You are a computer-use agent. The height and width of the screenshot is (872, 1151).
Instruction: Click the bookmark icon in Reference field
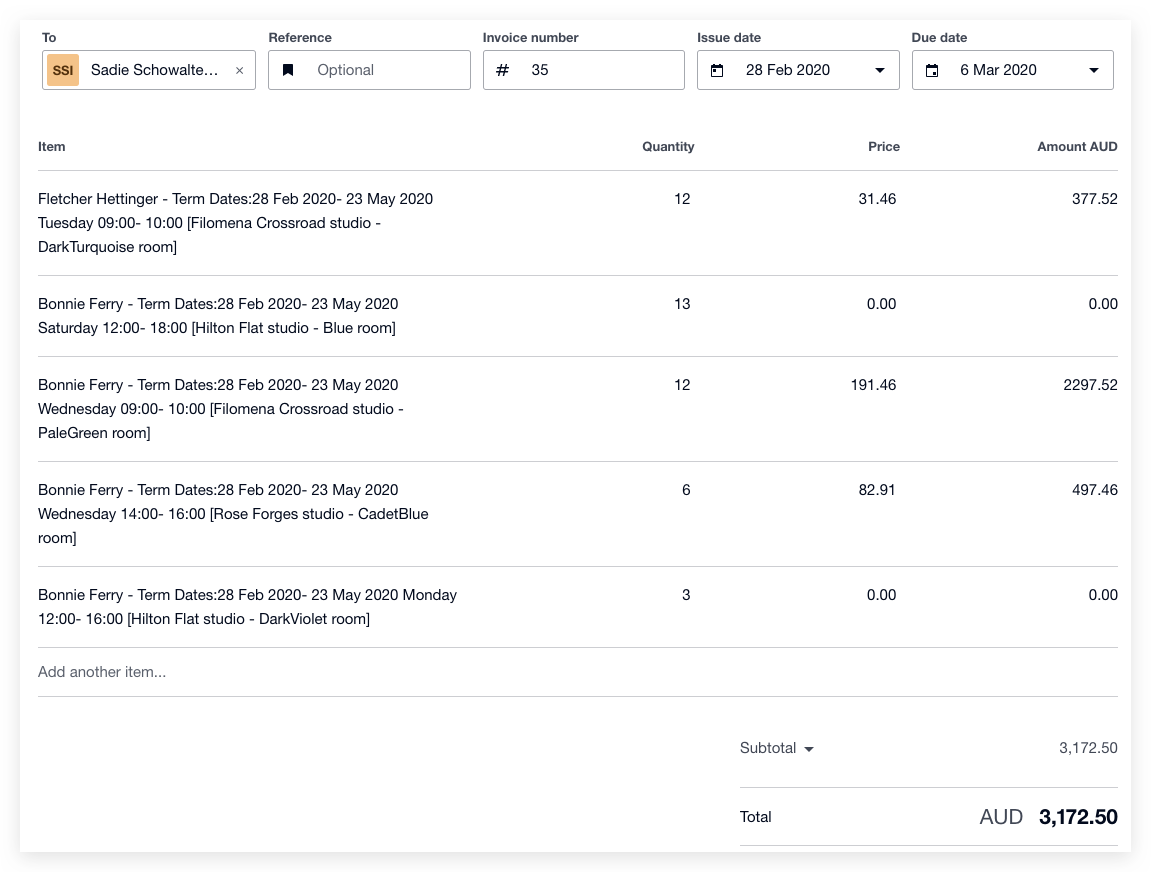click(x=289, y=70)
